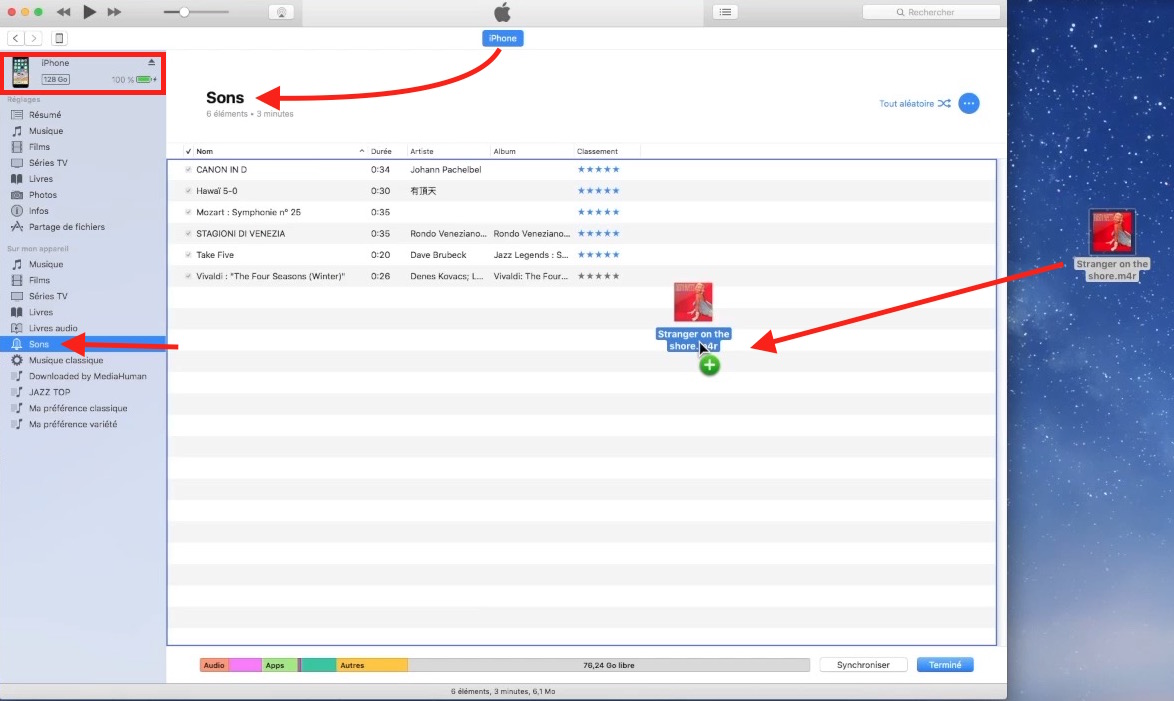The image size is (1174, 701).
Task: Sort the list by Durée column
Action: click(x=381, y=151)
